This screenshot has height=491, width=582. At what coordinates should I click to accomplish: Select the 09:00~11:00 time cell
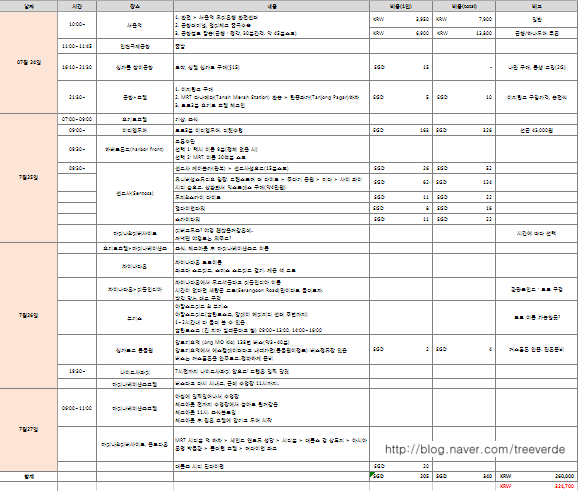click(x=77, y=408)
